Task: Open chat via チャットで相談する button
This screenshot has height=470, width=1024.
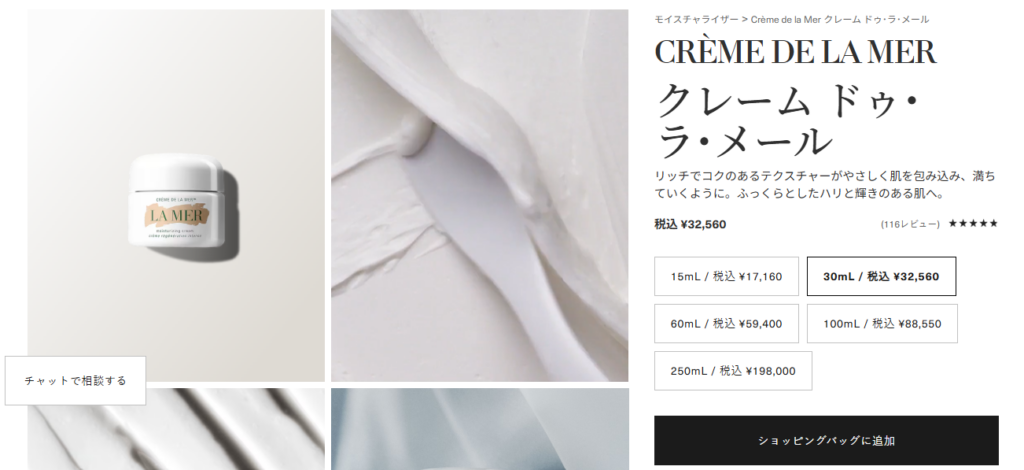Action: coord(75,381)
